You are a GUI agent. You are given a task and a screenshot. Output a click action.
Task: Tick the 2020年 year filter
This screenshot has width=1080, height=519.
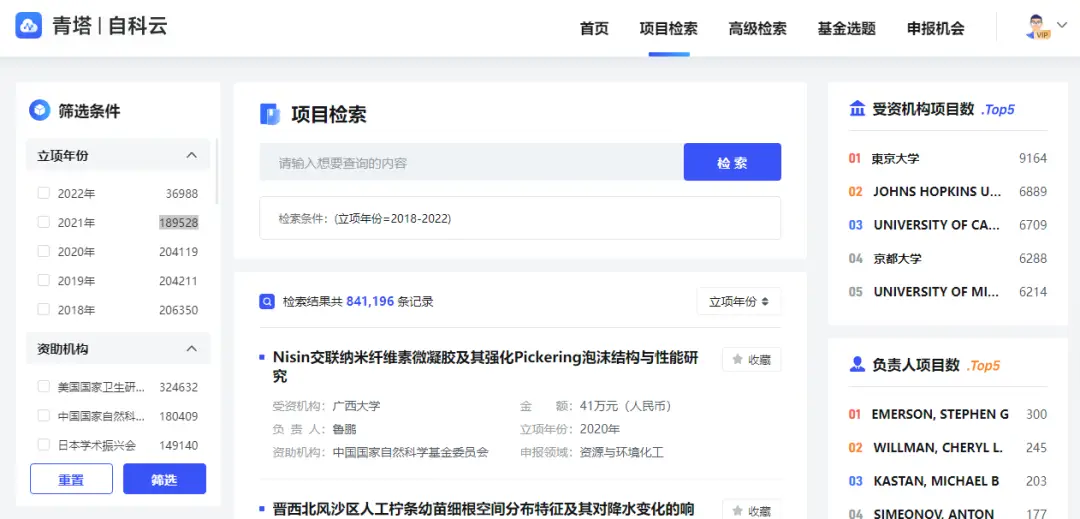tap(43, 251)
